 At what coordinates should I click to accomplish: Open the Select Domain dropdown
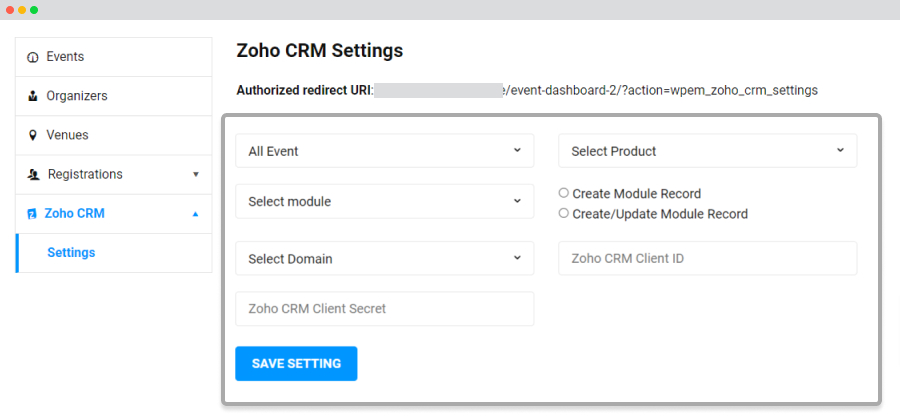point(385,258)
